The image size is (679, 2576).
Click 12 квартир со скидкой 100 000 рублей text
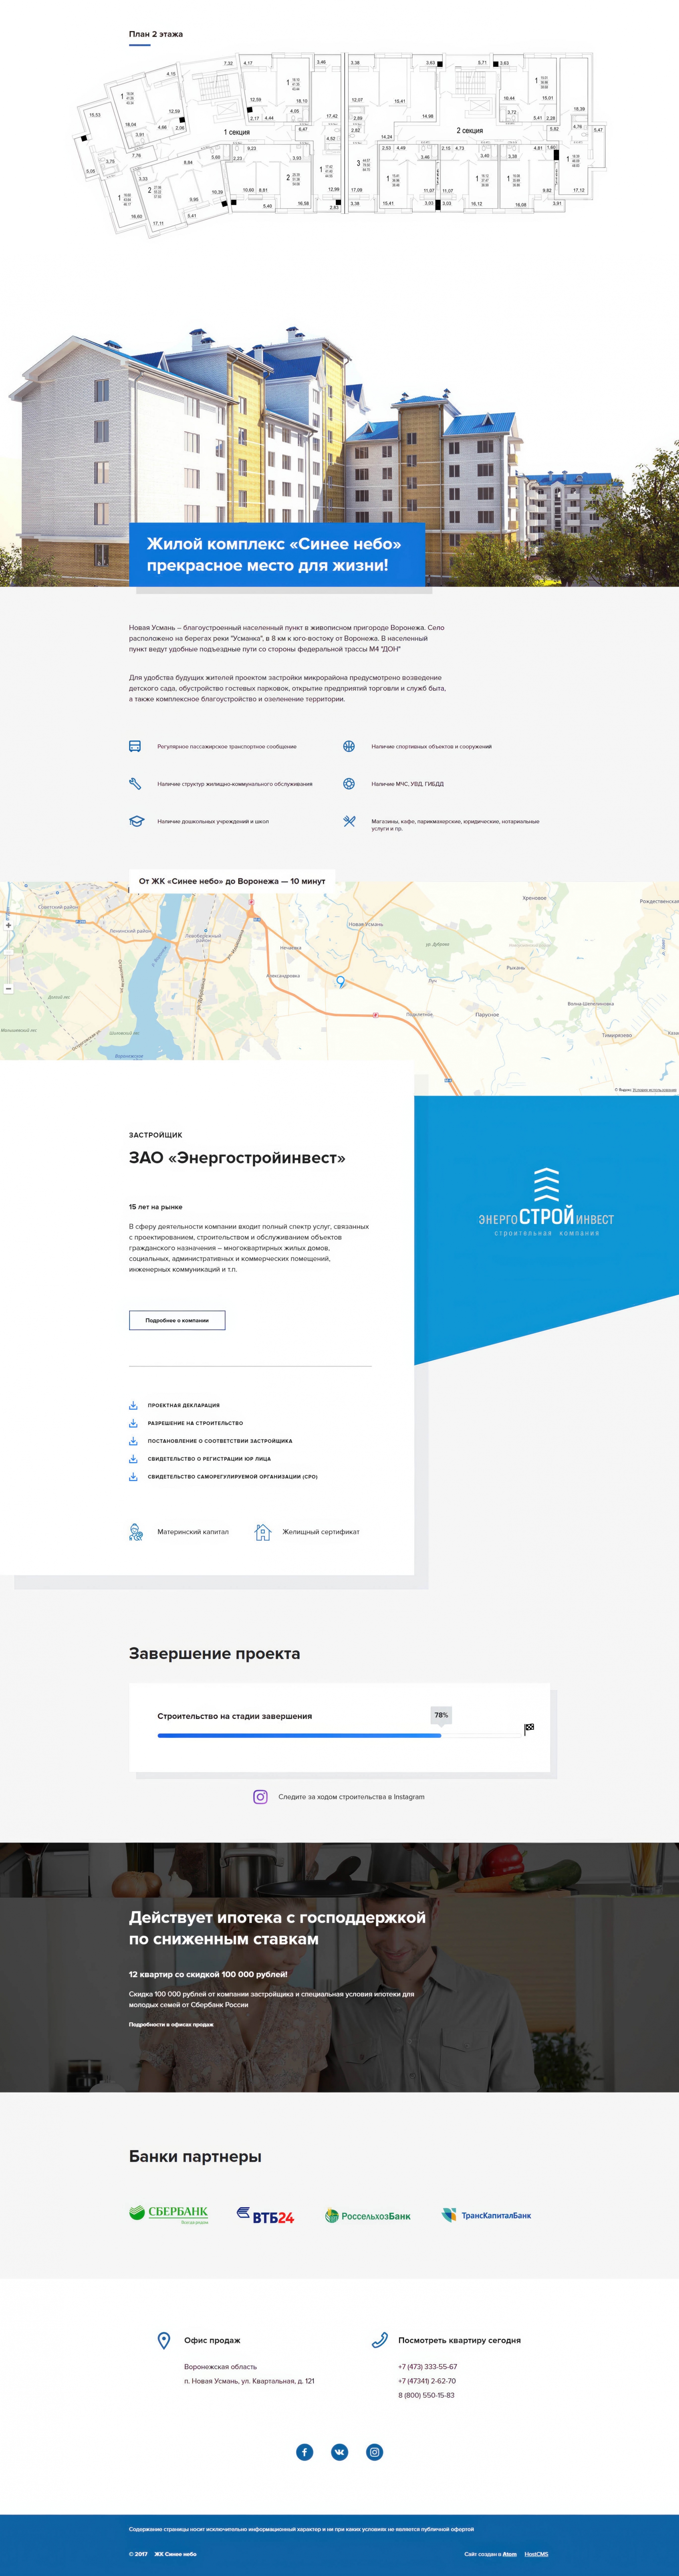[x=208, y=1974]
